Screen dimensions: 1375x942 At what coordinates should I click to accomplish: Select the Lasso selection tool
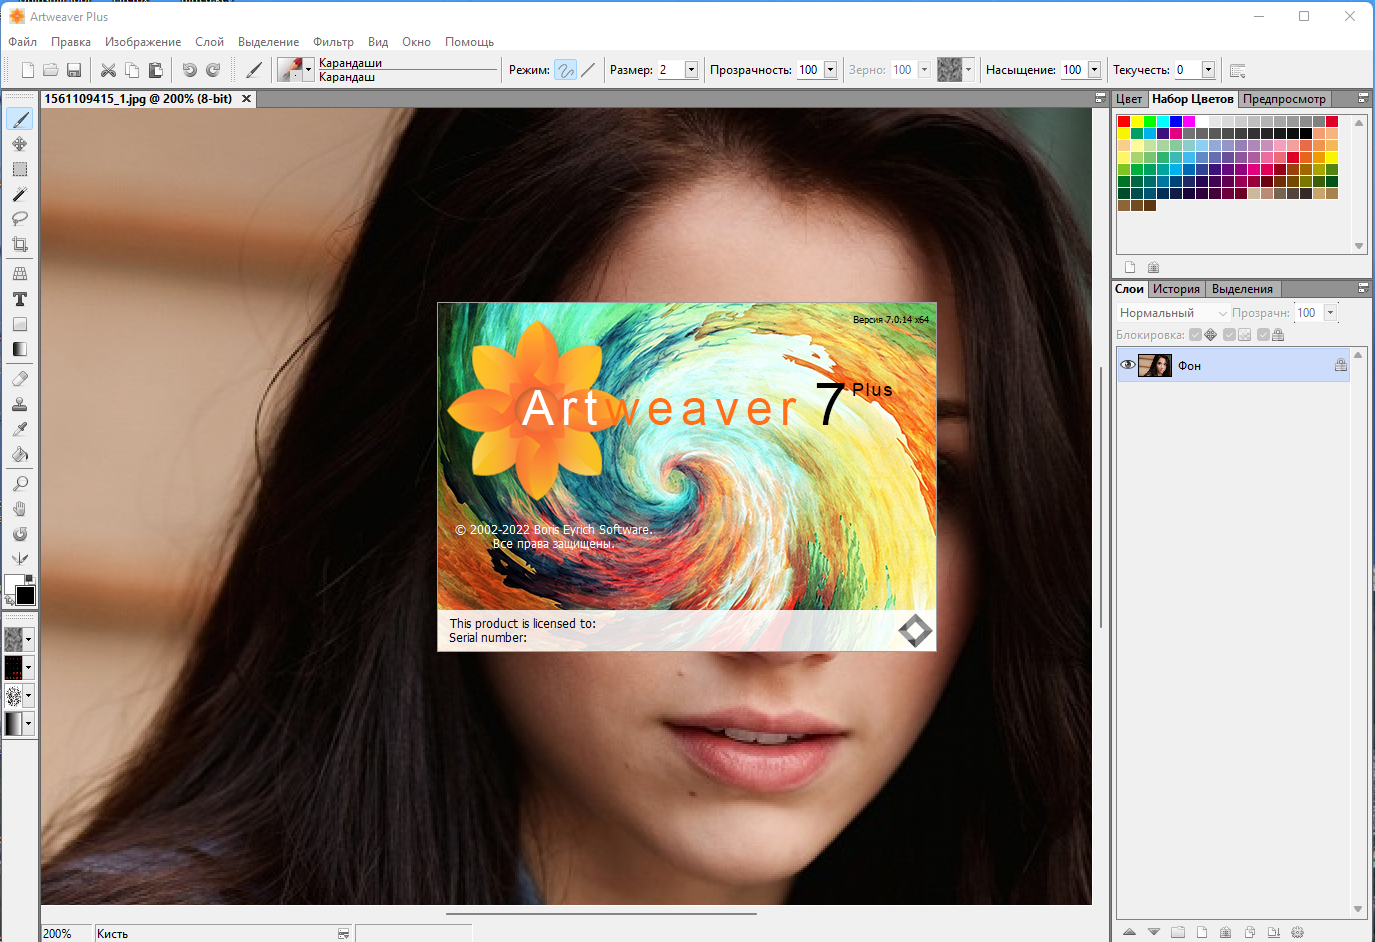(20, 219)
